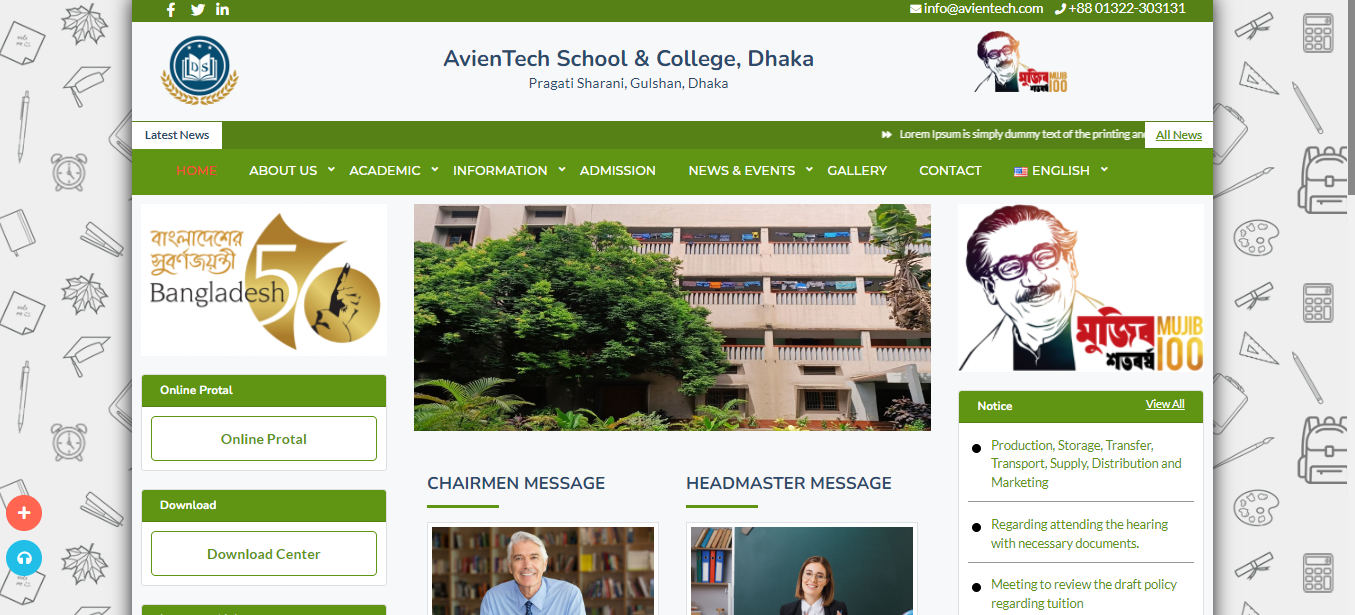This screenshot has height=615, width=1355.
Task: Open the Twitter icon in top bar
Action: (x=198, y=10)
